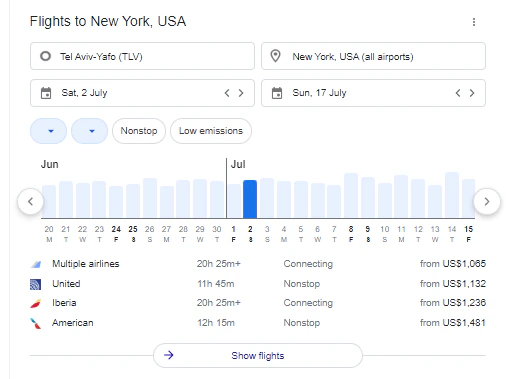517x379 pixels.
Task: Click the Multiple airlines logo icon
Action: (36, 264)
